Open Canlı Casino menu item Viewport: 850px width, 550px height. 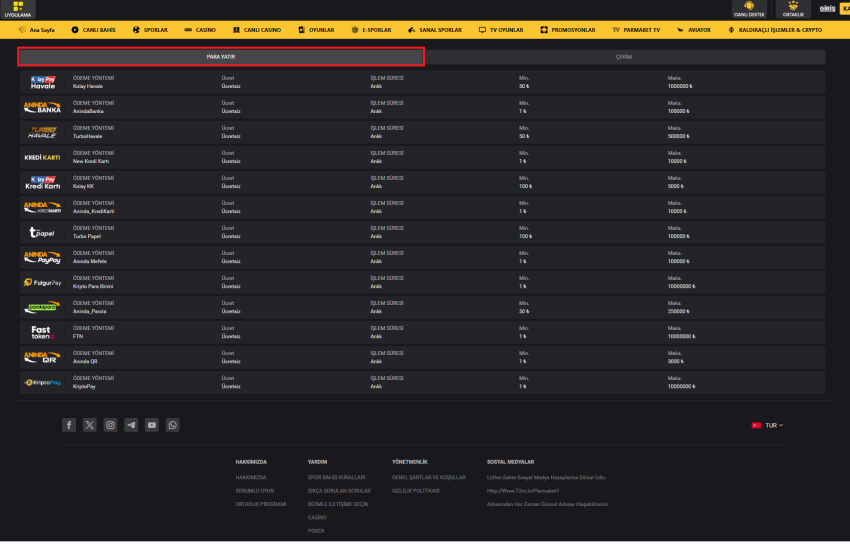257,30
